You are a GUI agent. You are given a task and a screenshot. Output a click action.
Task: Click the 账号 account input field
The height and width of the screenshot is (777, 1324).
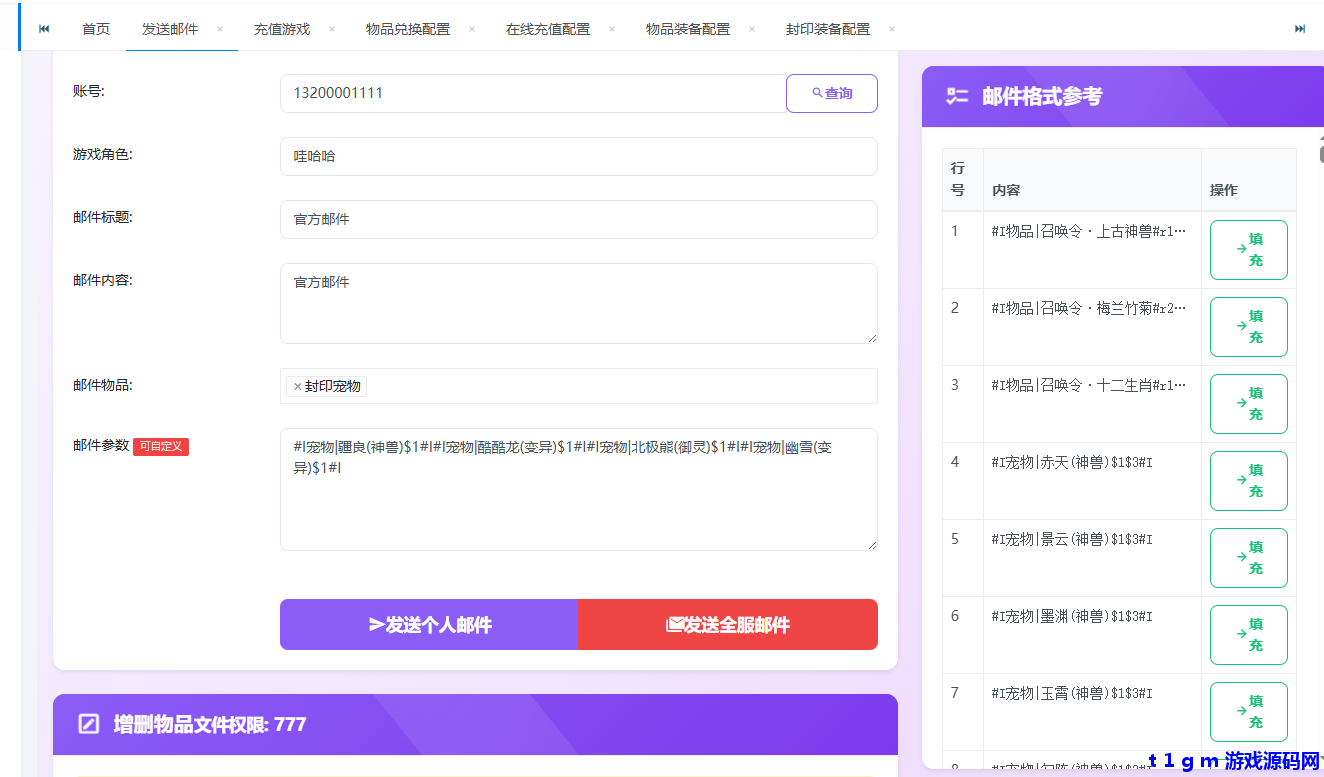tap(530, 92)
